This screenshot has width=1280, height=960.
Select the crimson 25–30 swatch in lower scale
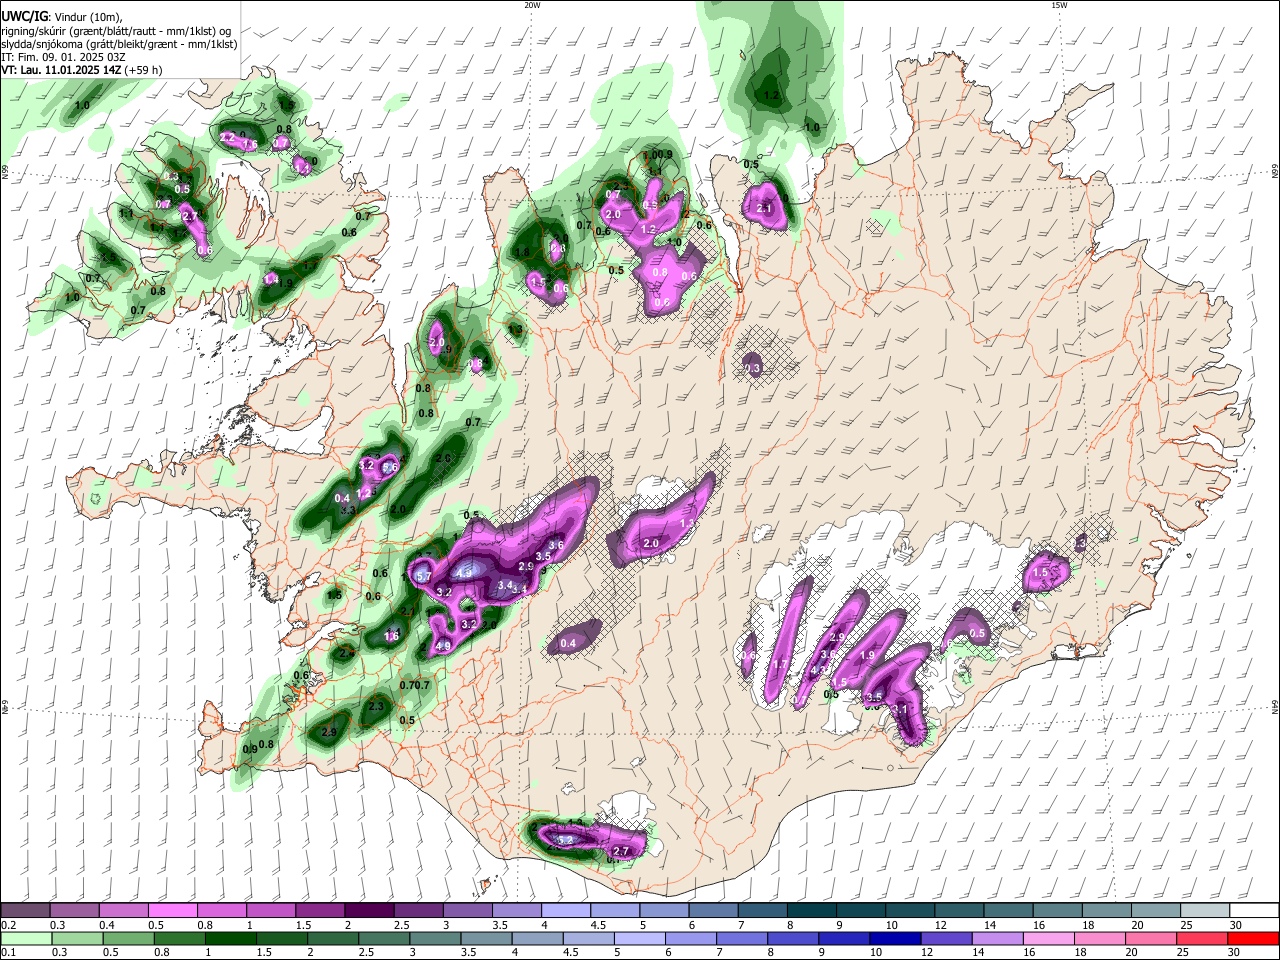coord(1202,938)
